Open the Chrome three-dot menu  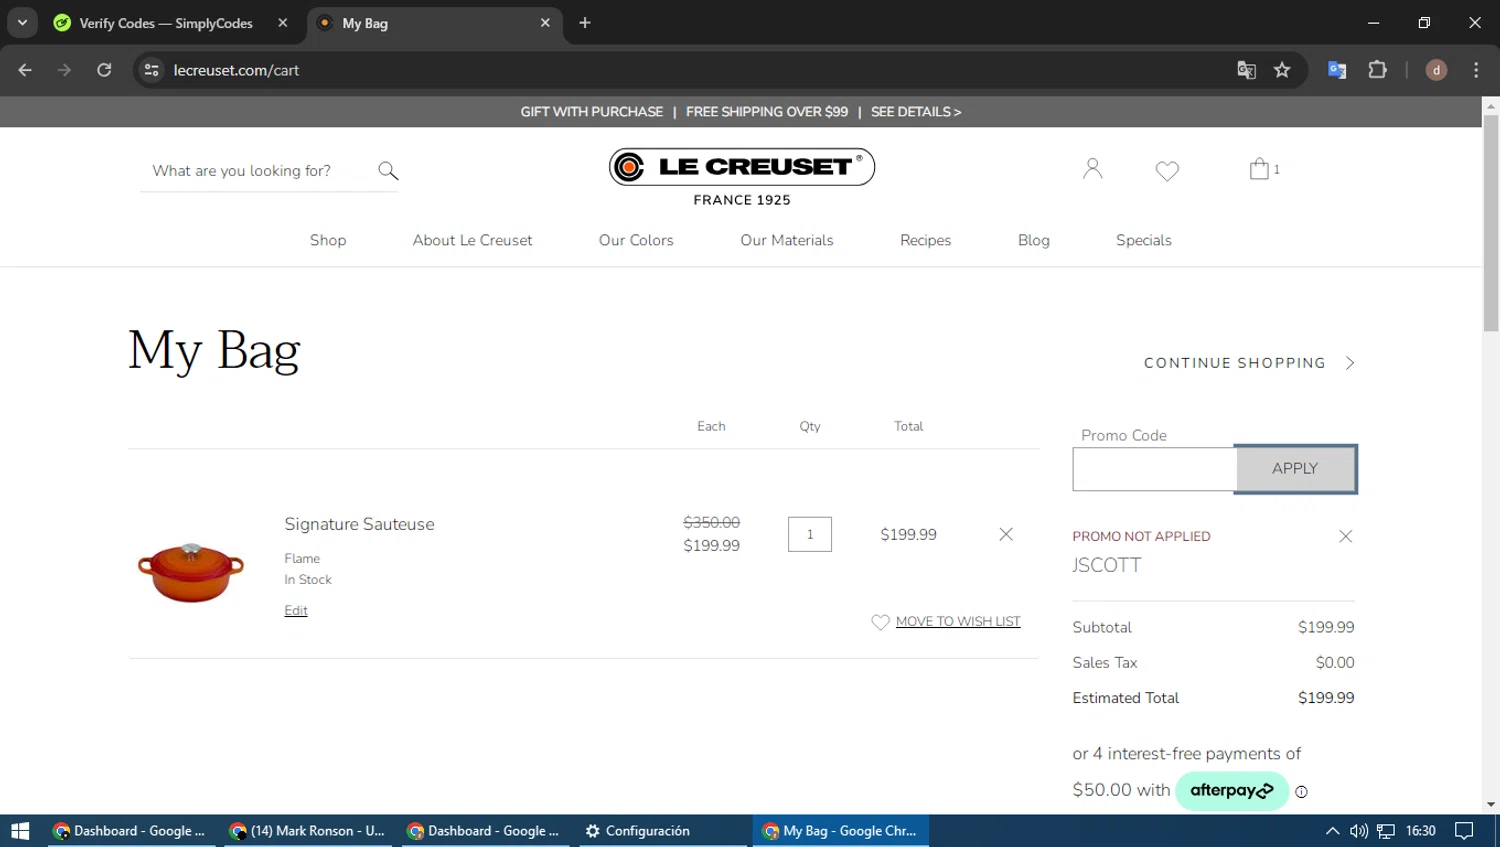[x=1476, y=70]
